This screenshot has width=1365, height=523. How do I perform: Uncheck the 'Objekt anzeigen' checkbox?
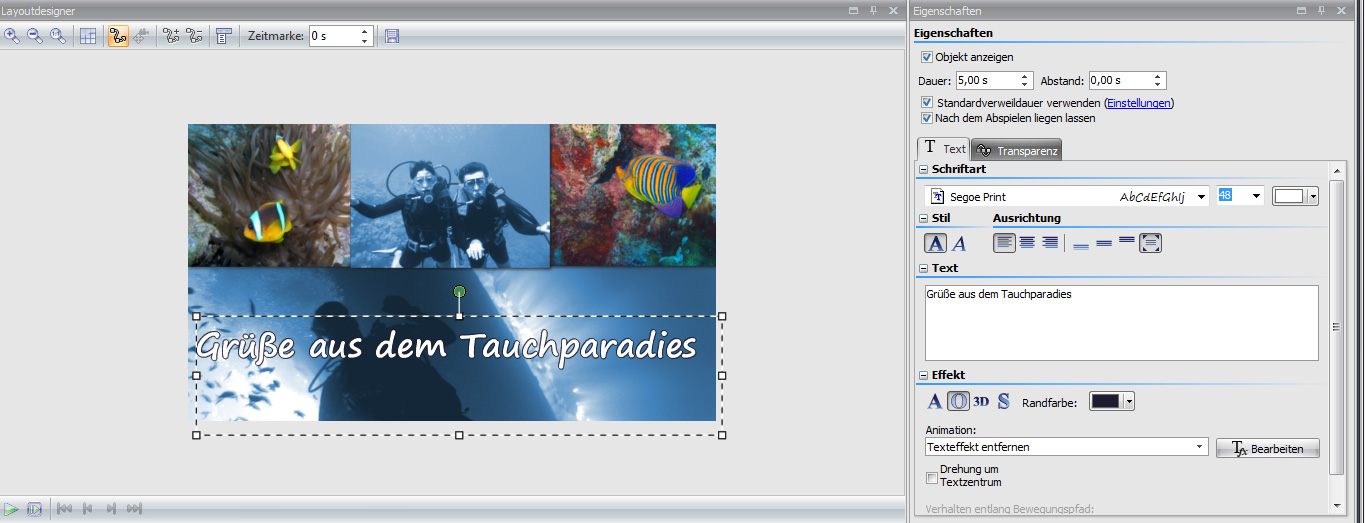[927, 57]
